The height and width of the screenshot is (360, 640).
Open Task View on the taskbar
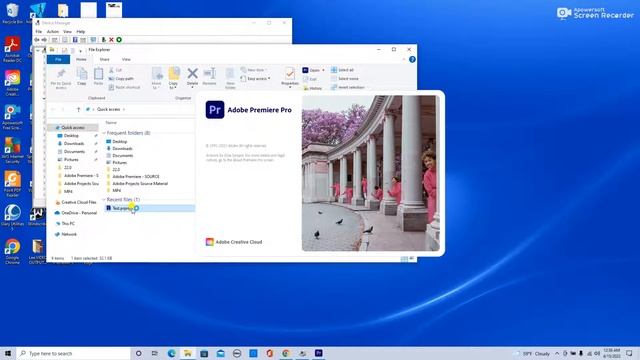click(155, 353)
